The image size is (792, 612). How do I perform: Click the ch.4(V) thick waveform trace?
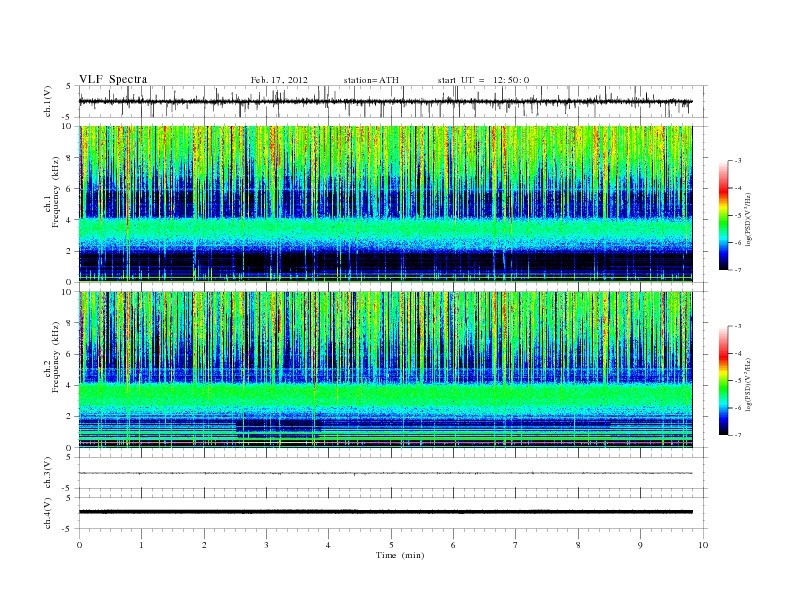(x=386, y=512)
